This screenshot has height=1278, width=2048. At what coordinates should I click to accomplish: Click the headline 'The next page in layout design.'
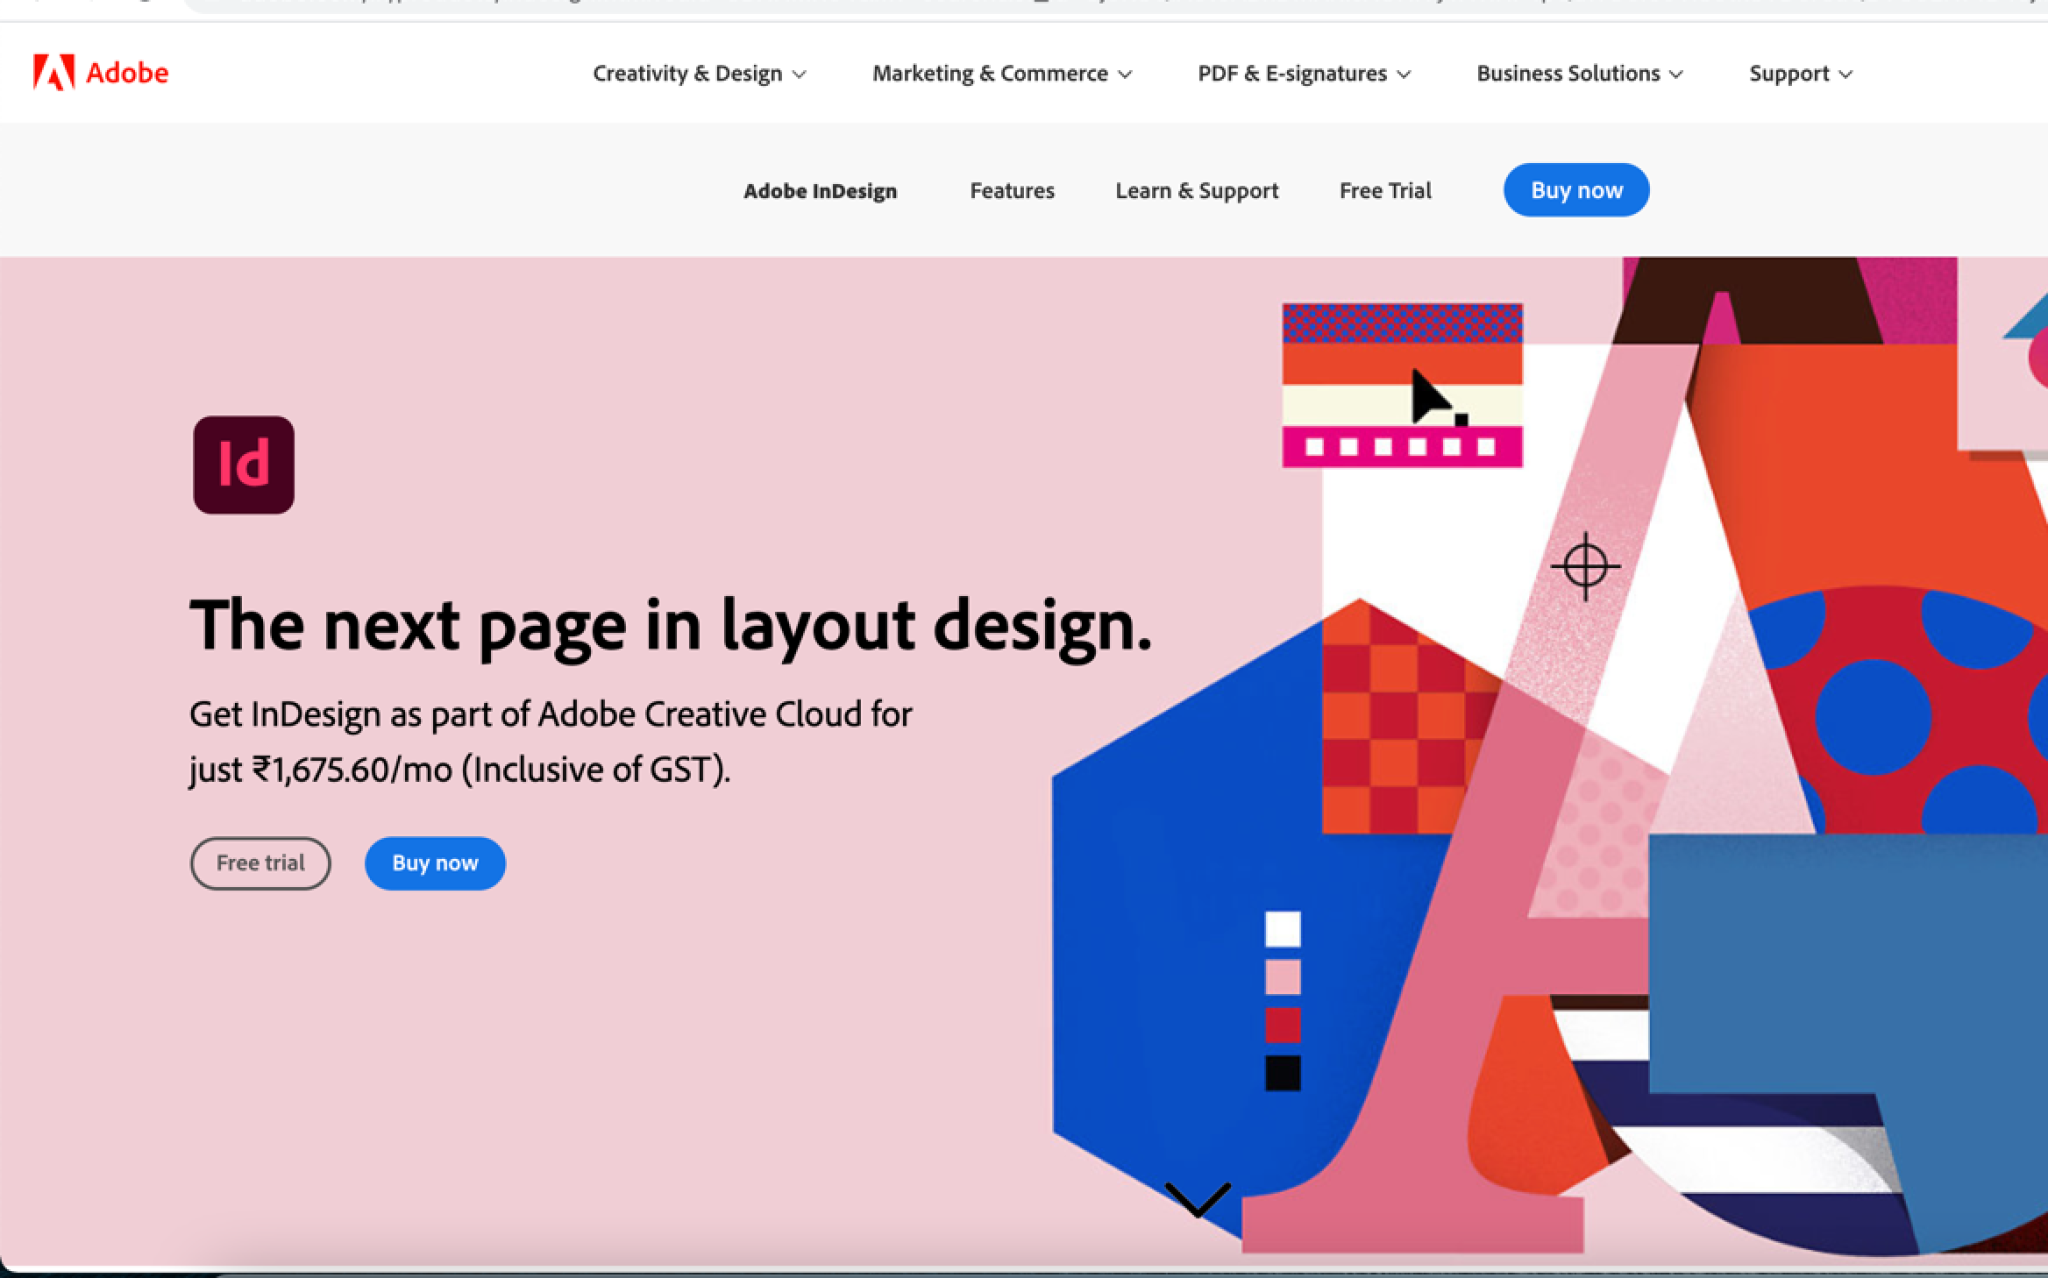click(671, 626)
